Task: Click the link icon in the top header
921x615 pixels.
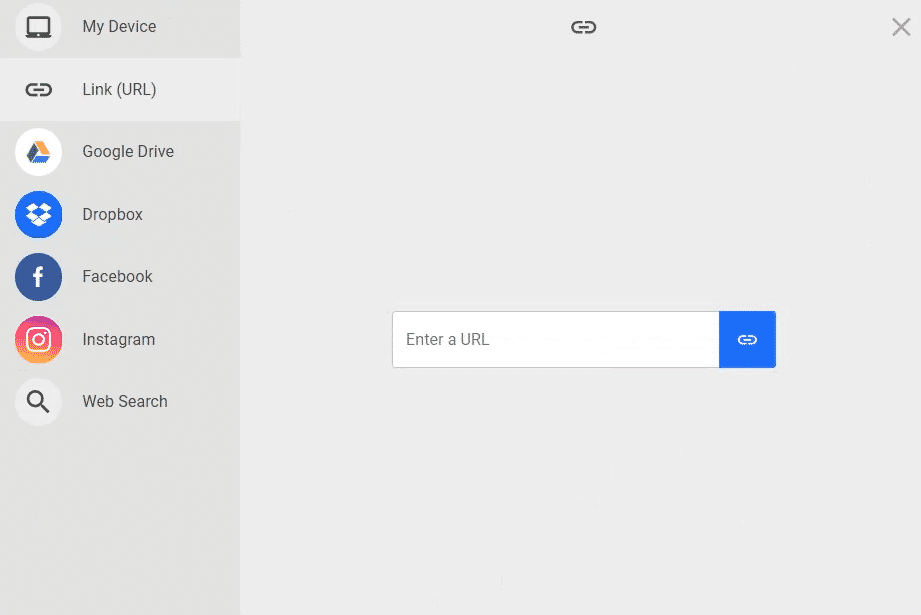Action: pyautogui.click(x=583, y=27)
